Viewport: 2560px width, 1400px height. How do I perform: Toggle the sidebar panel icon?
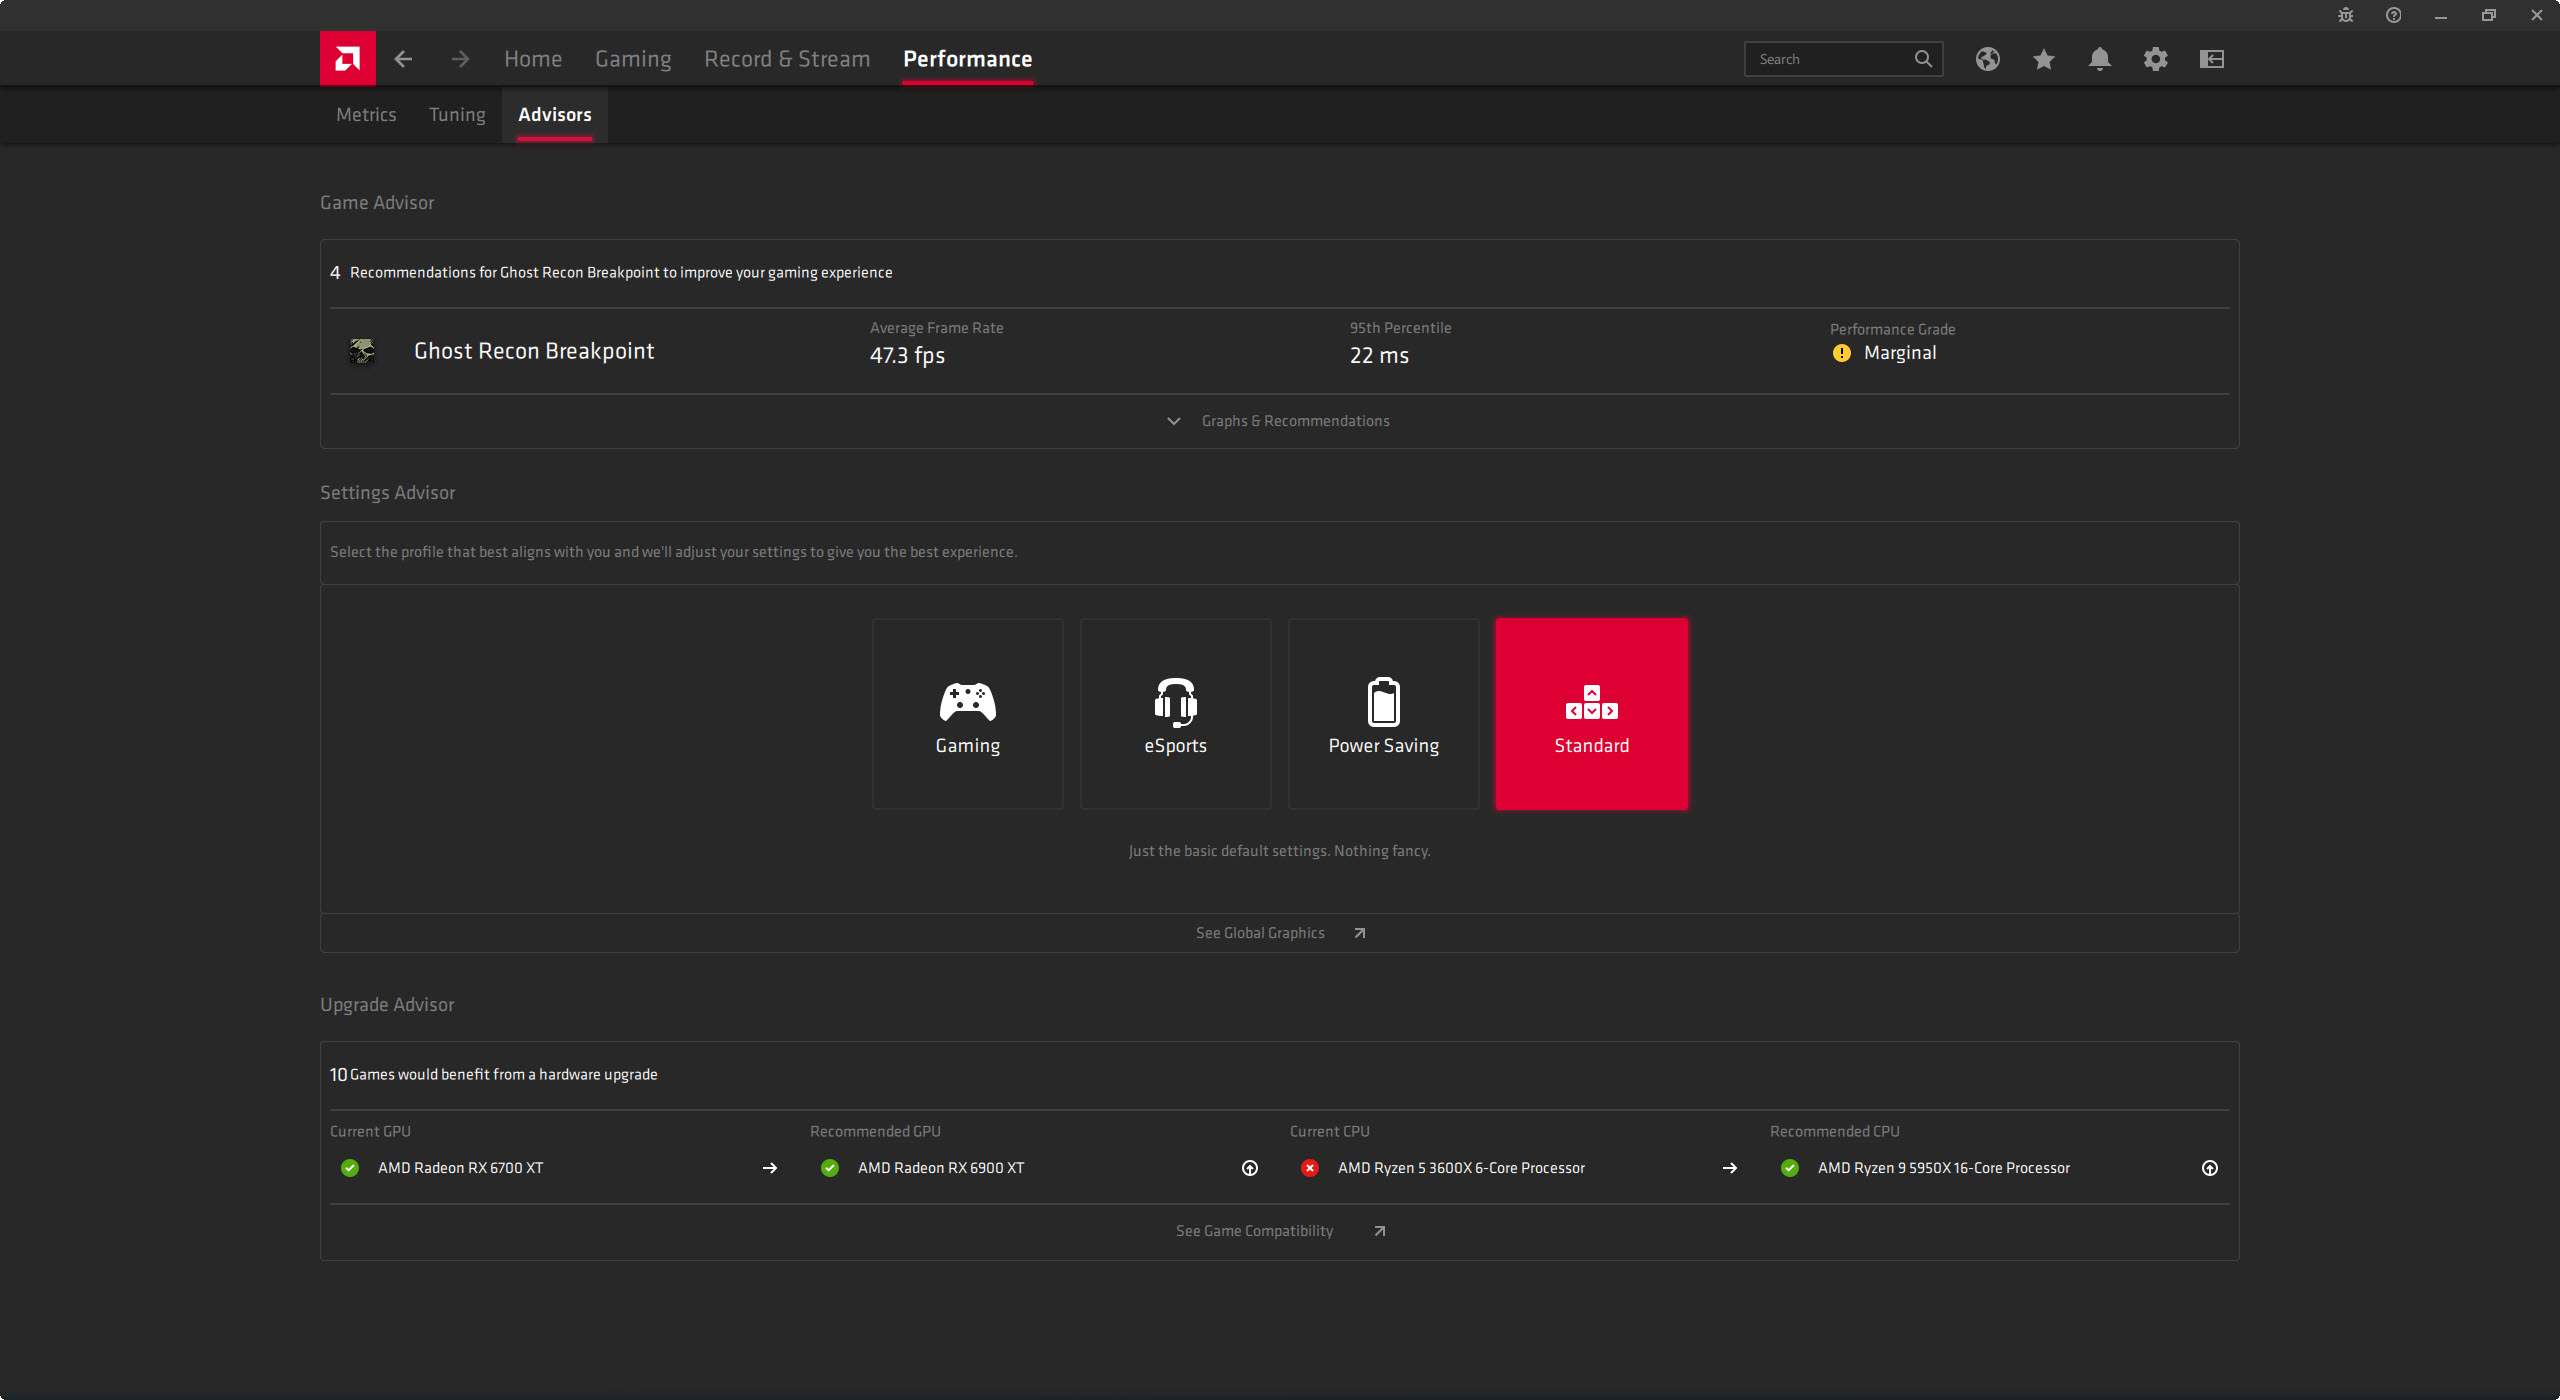tap(2212, 59)
